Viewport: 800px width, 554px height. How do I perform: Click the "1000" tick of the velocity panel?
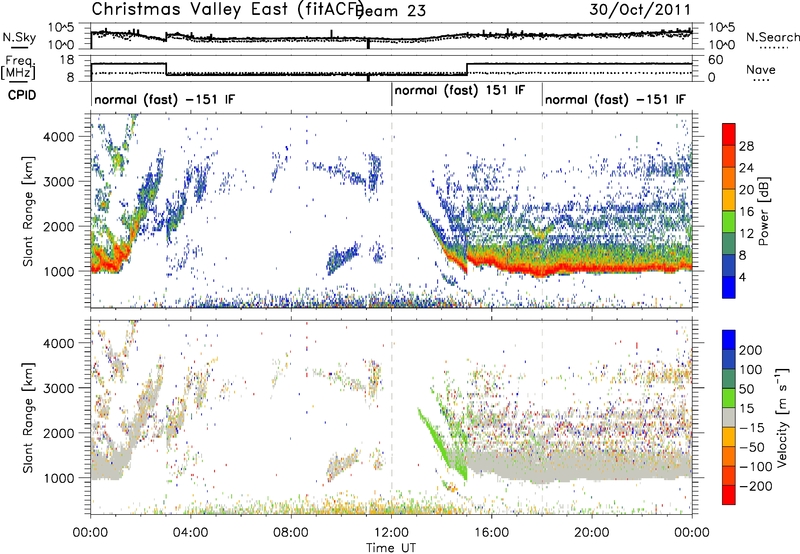58,478
